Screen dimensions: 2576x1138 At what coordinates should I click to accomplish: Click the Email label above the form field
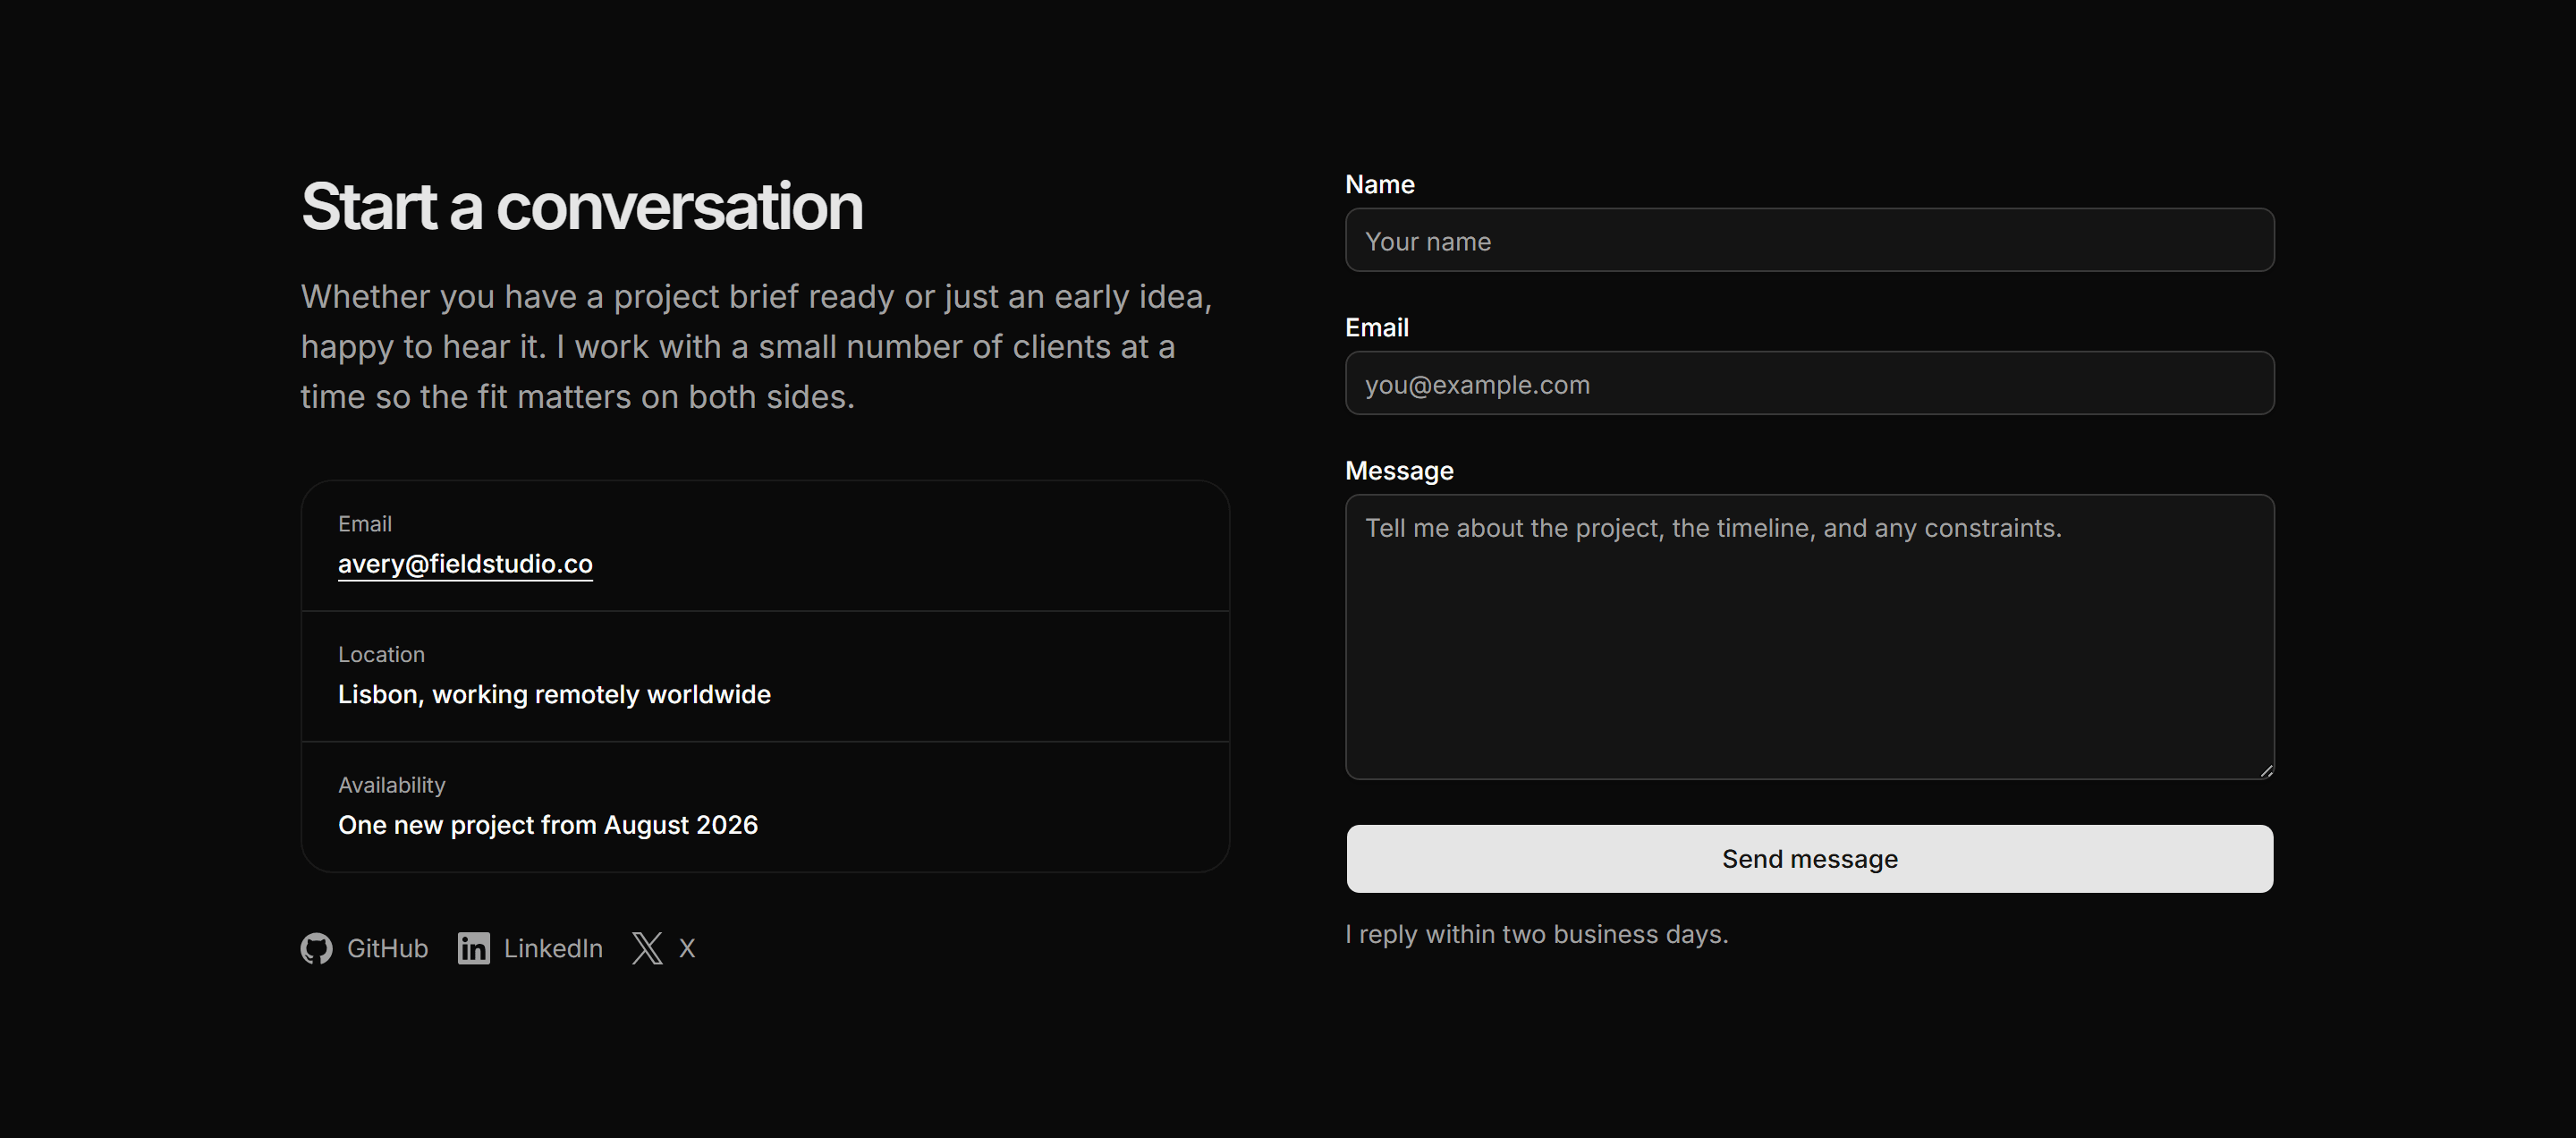click(x=1376, y=327)
